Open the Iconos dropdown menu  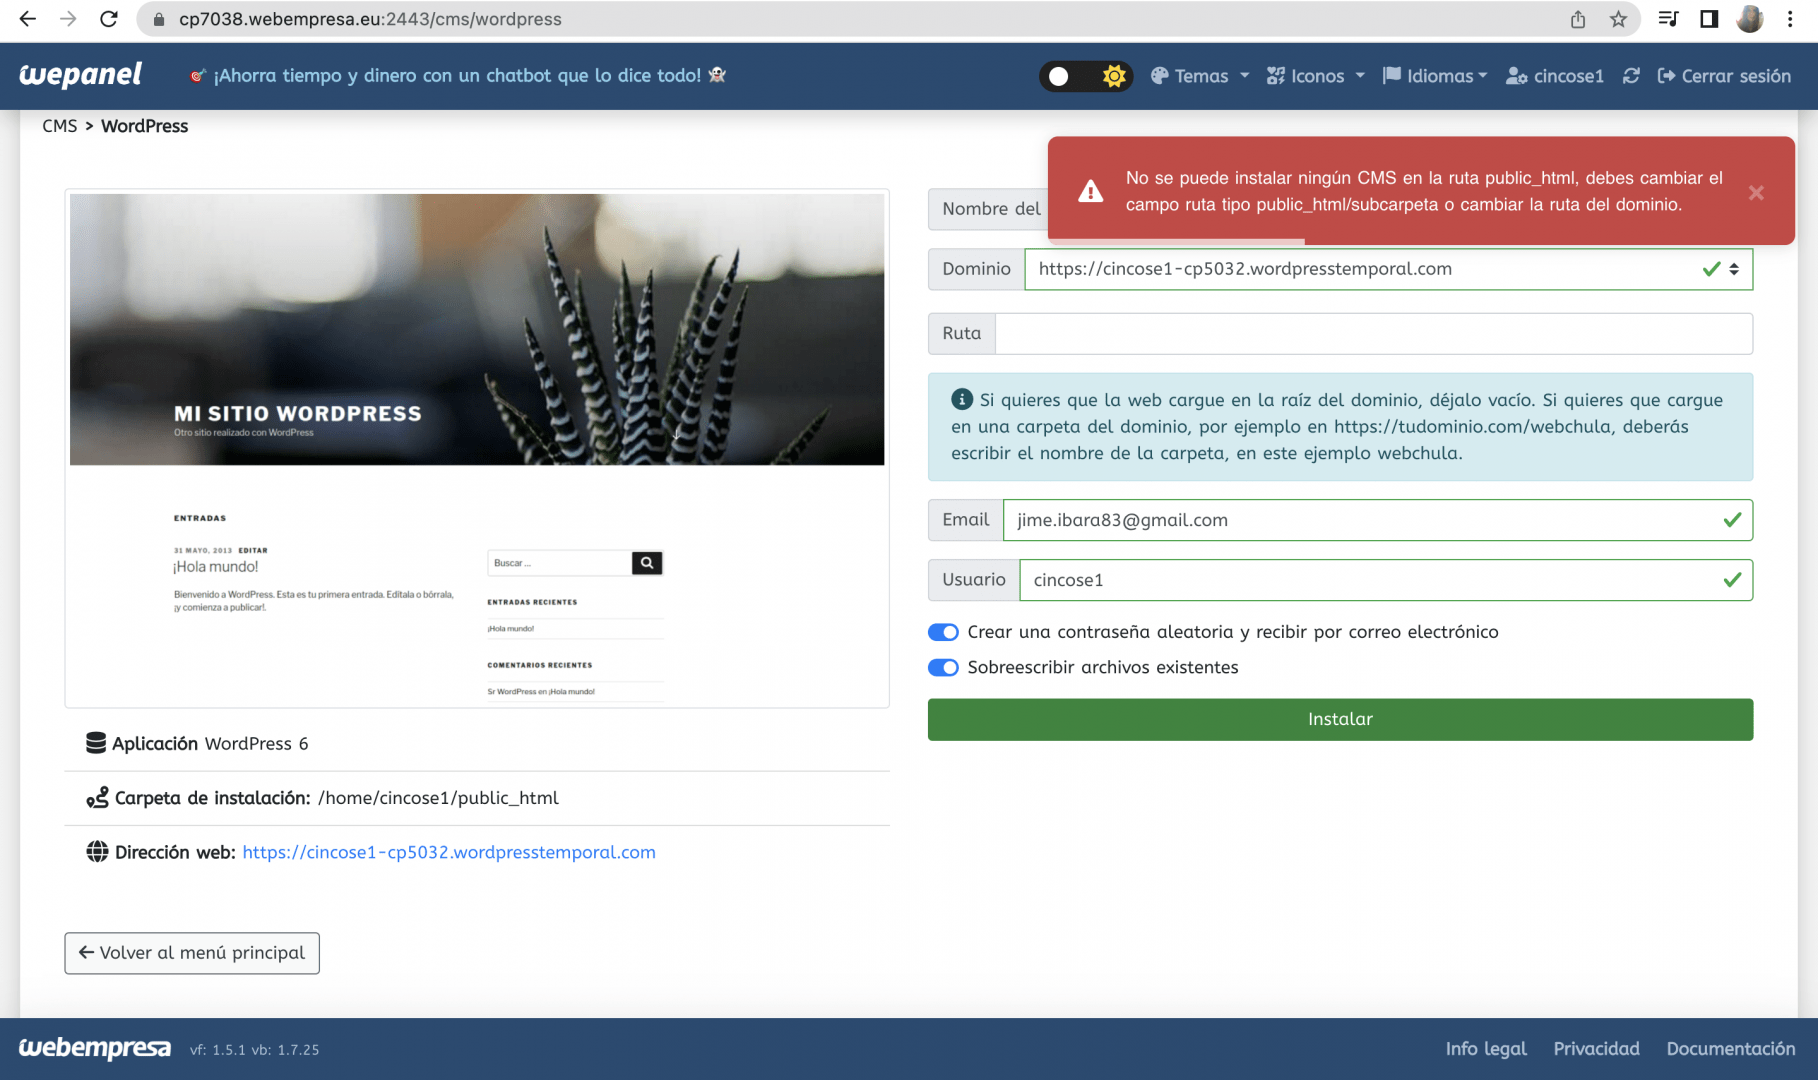1315,76
